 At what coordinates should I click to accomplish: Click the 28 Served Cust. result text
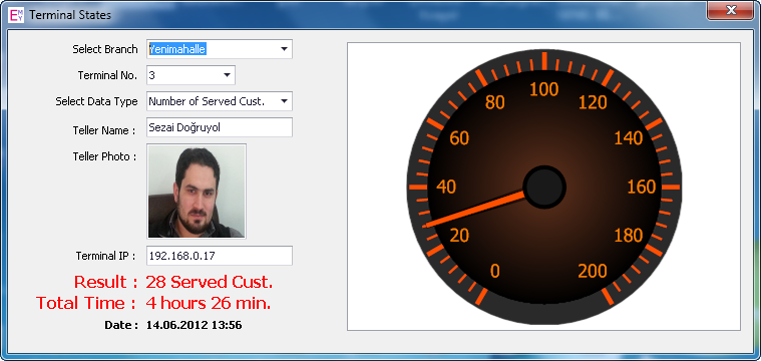(209, 282)
